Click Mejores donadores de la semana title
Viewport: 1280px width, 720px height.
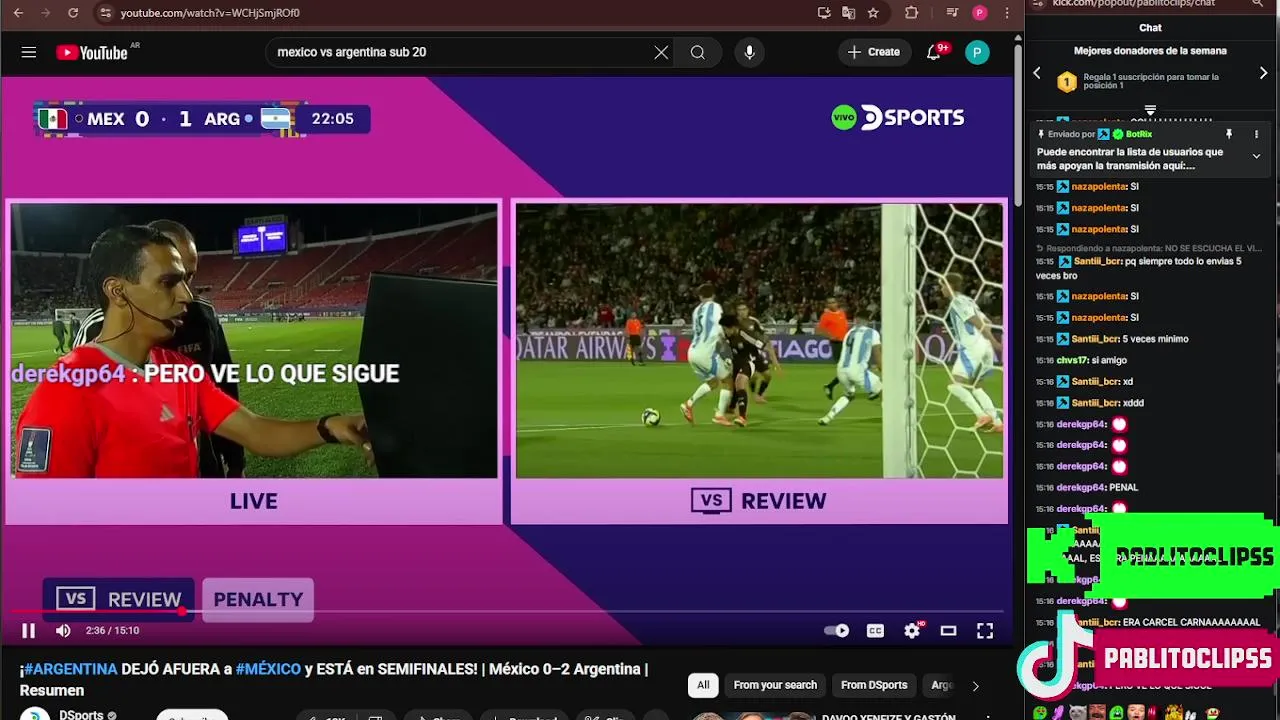[1150, 50]
